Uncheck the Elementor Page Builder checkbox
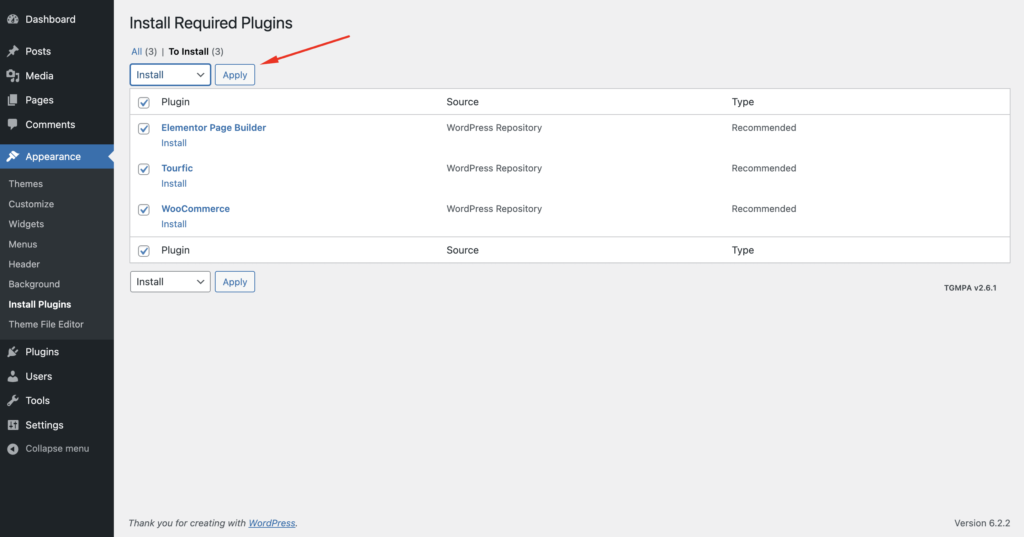The width and height of the screenshot is (1024, 537). click(x=144, y=129)
